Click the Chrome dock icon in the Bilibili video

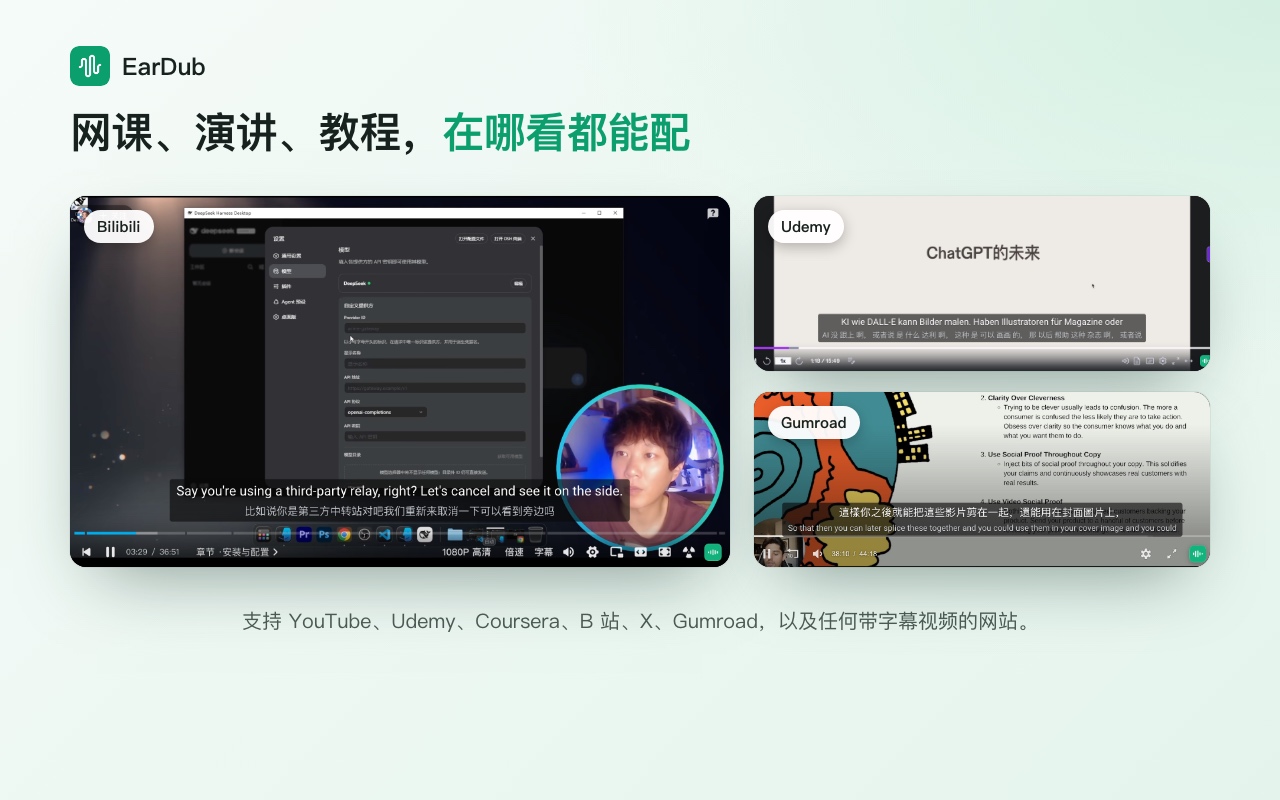click(x=344, y=534)
